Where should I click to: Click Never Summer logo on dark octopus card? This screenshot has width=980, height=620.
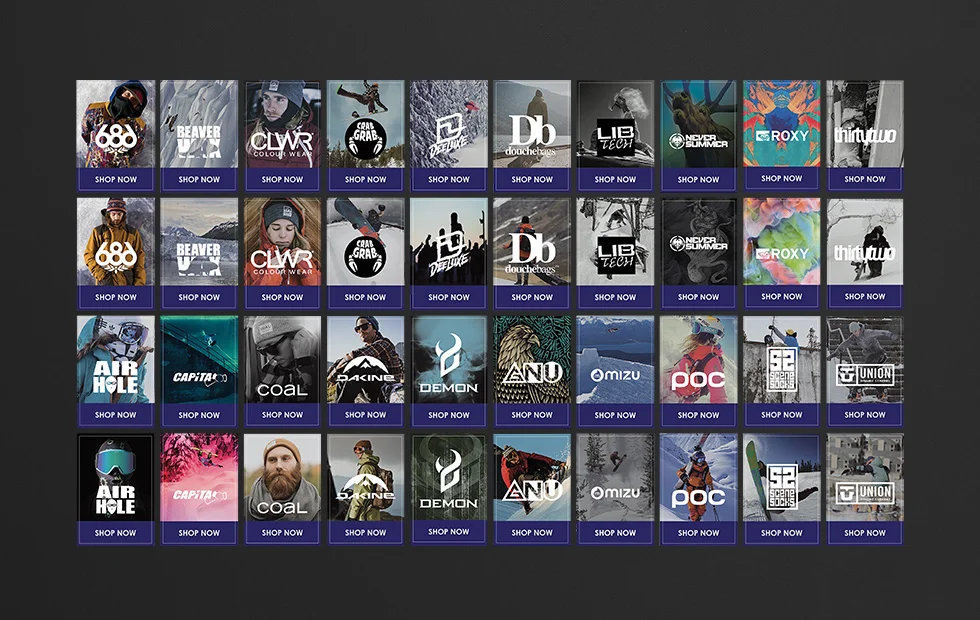pyautogui.click(x=698, y=243)
